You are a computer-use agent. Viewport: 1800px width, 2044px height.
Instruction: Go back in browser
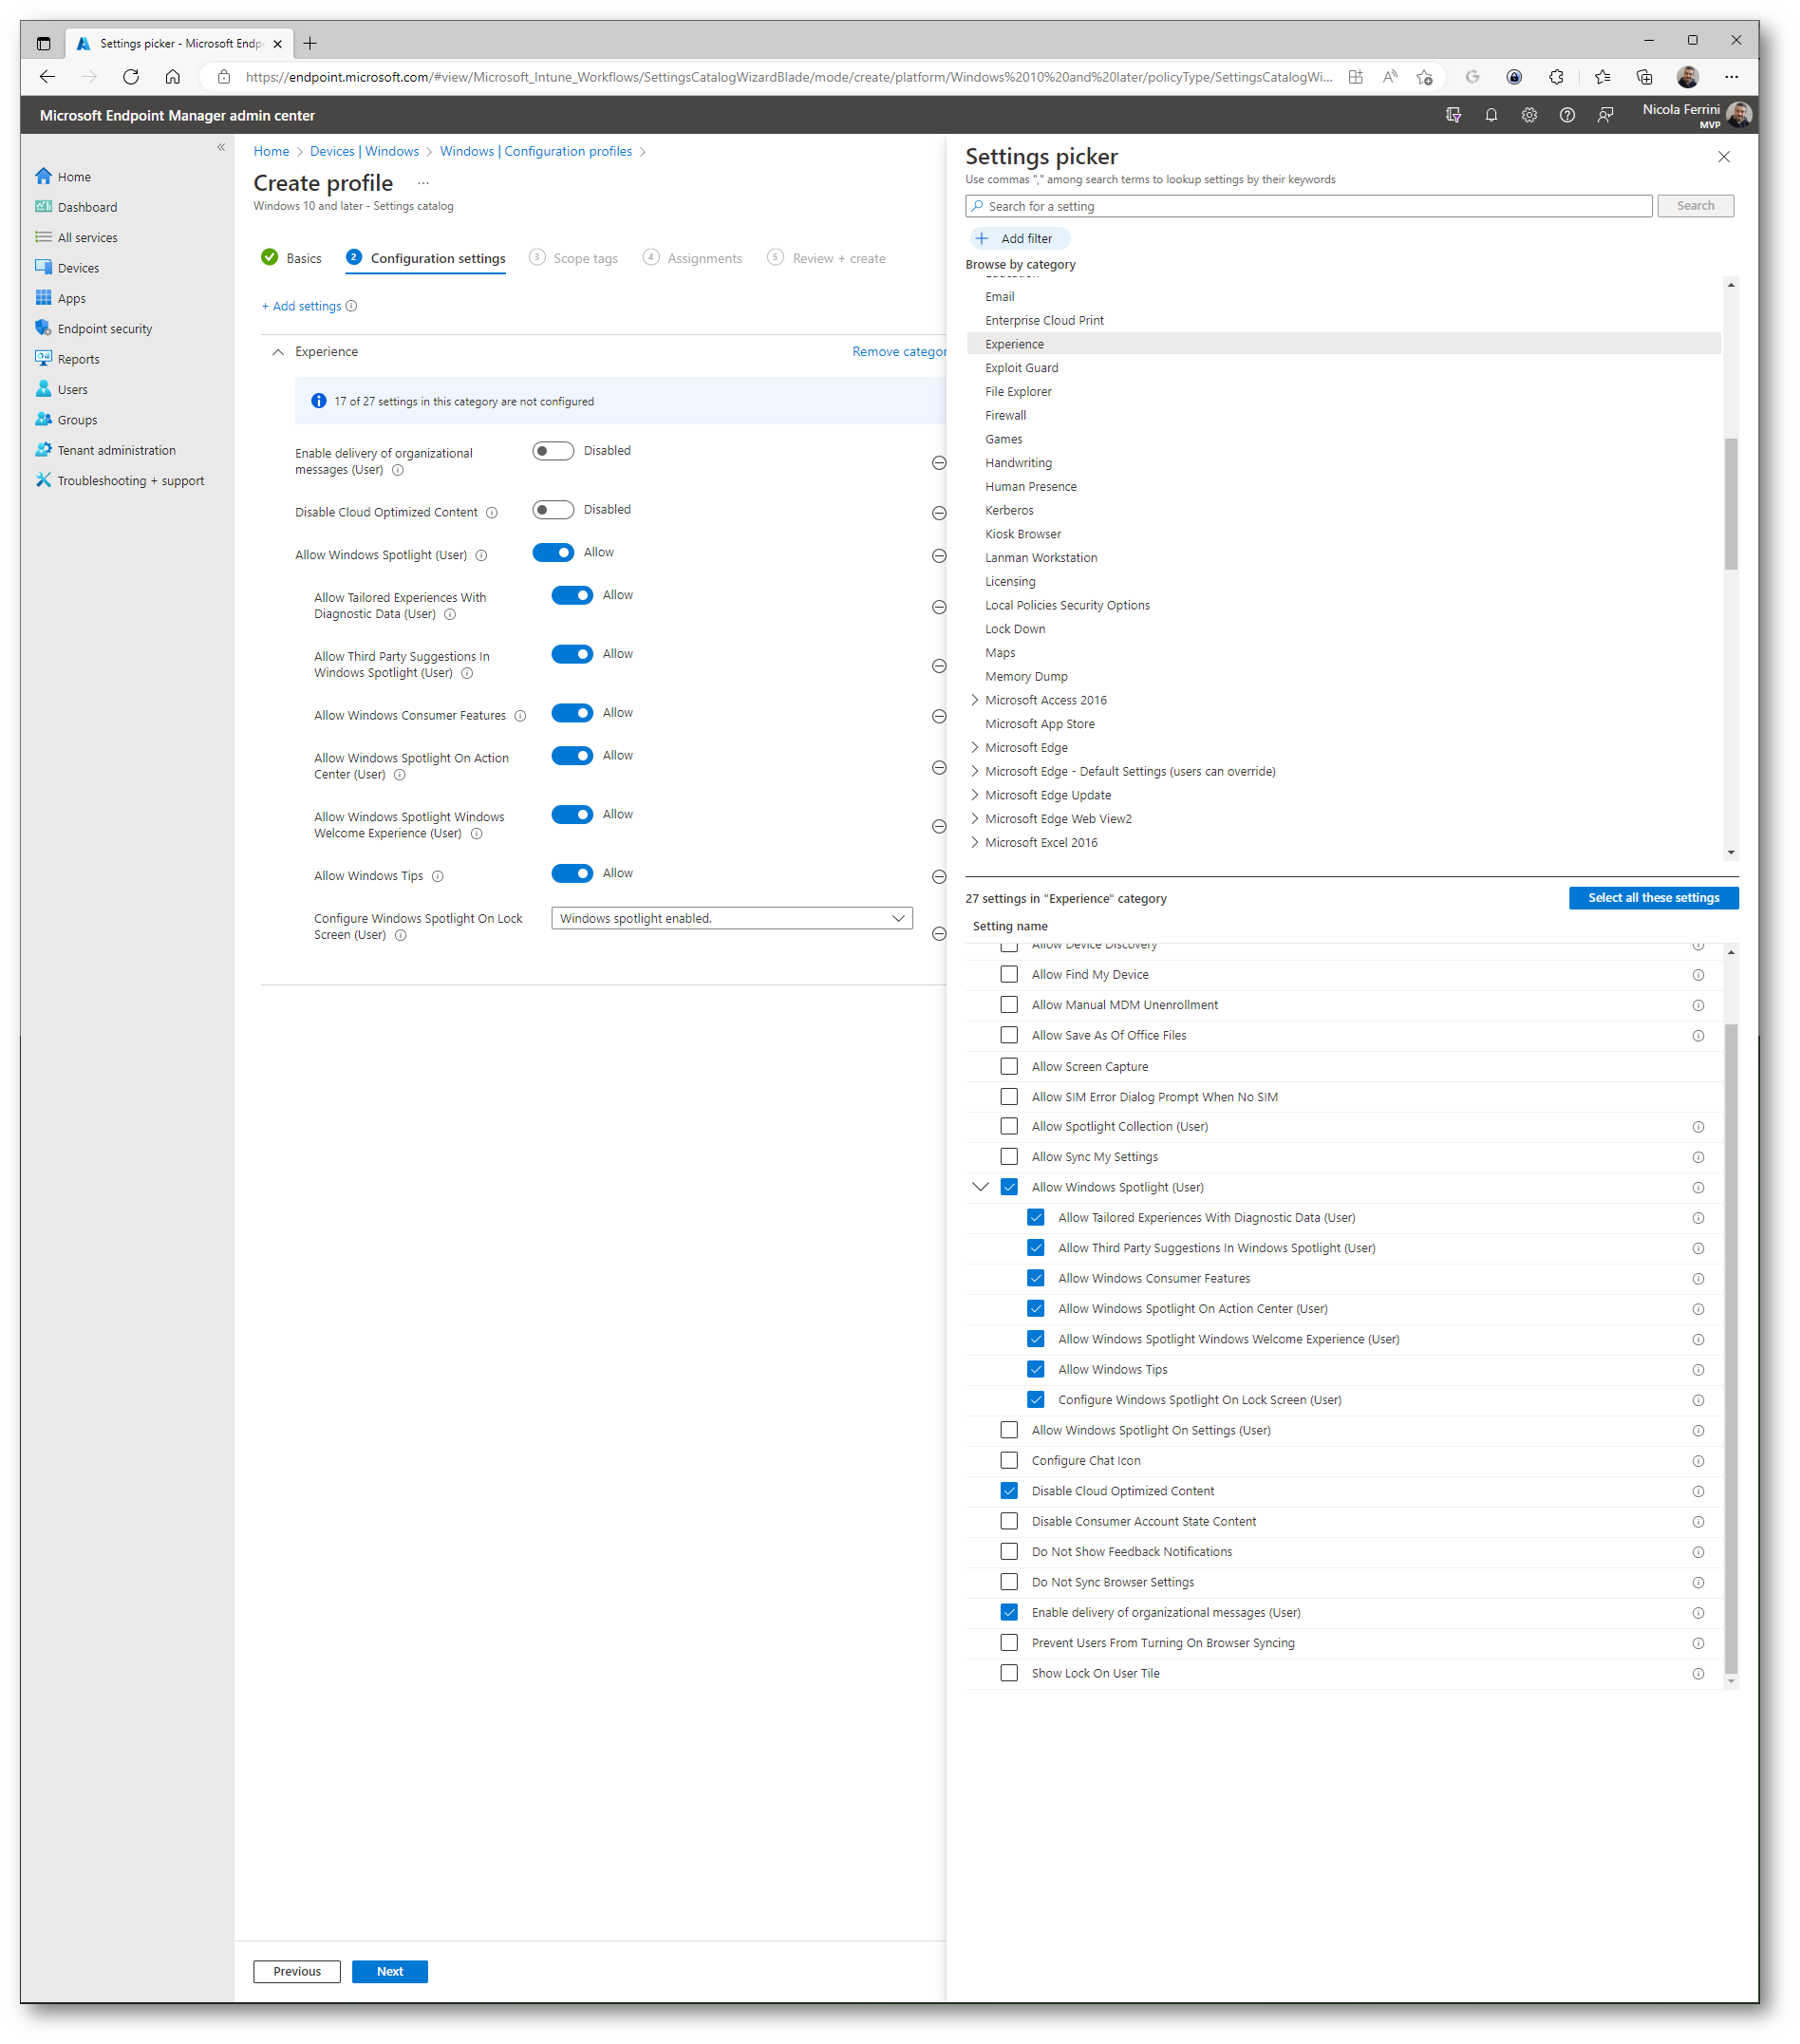[x=47, y=77]
